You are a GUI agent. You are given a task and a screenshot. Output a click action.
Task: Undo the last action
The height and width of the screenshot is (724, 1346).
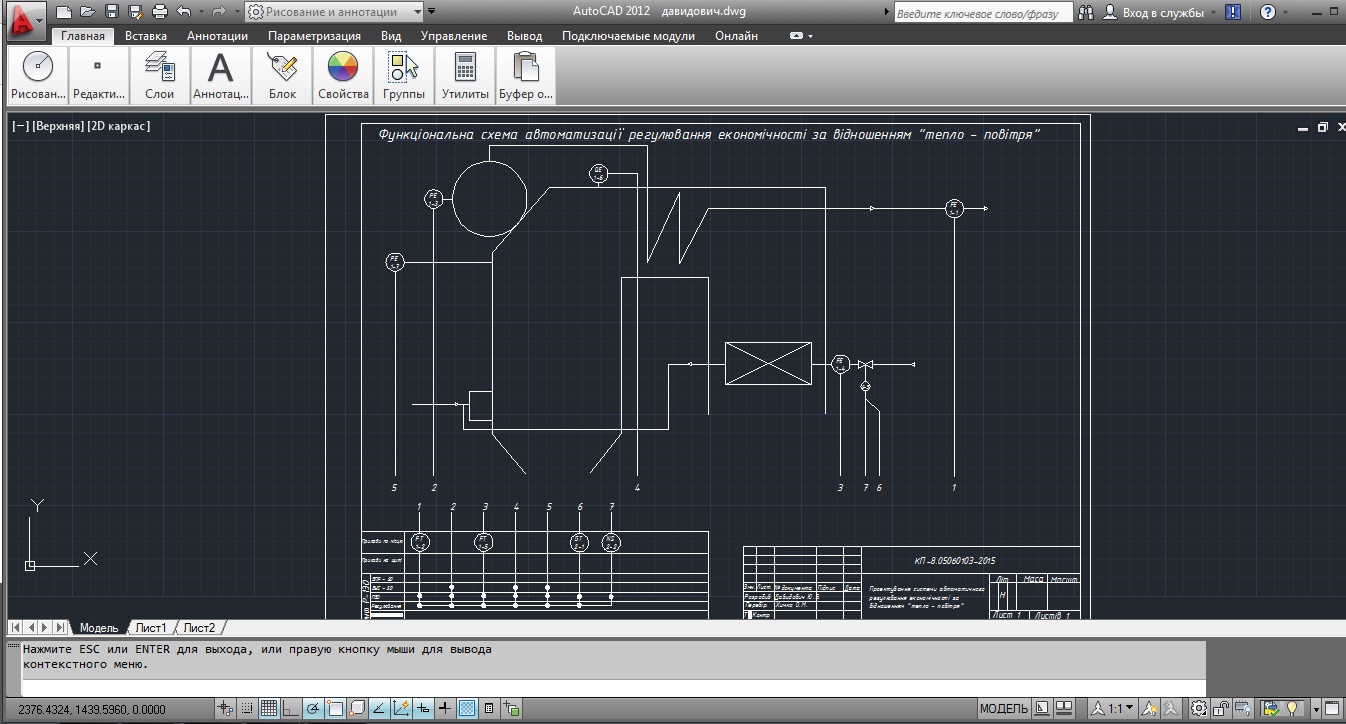183,12
